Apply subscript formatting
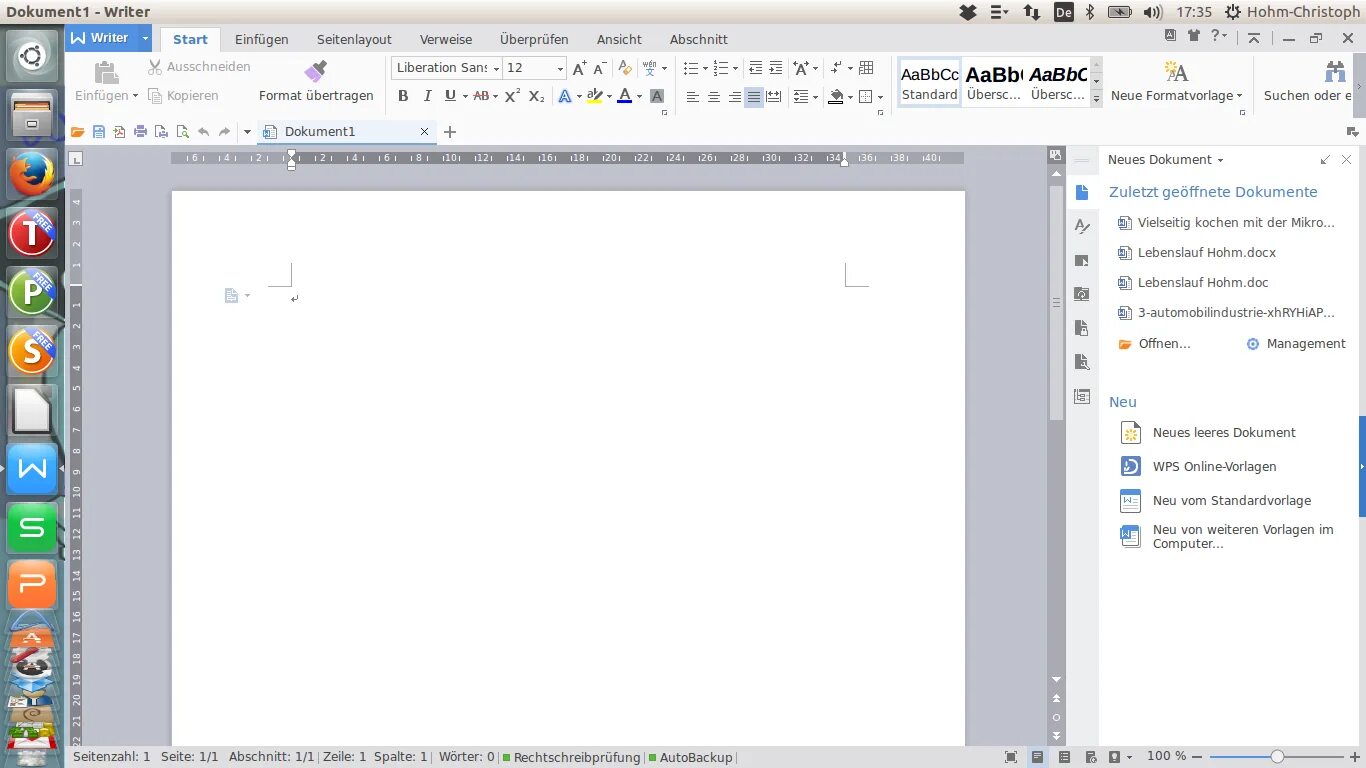The height and width of the screenshot is (768, 1366). (x=537, y=96)
